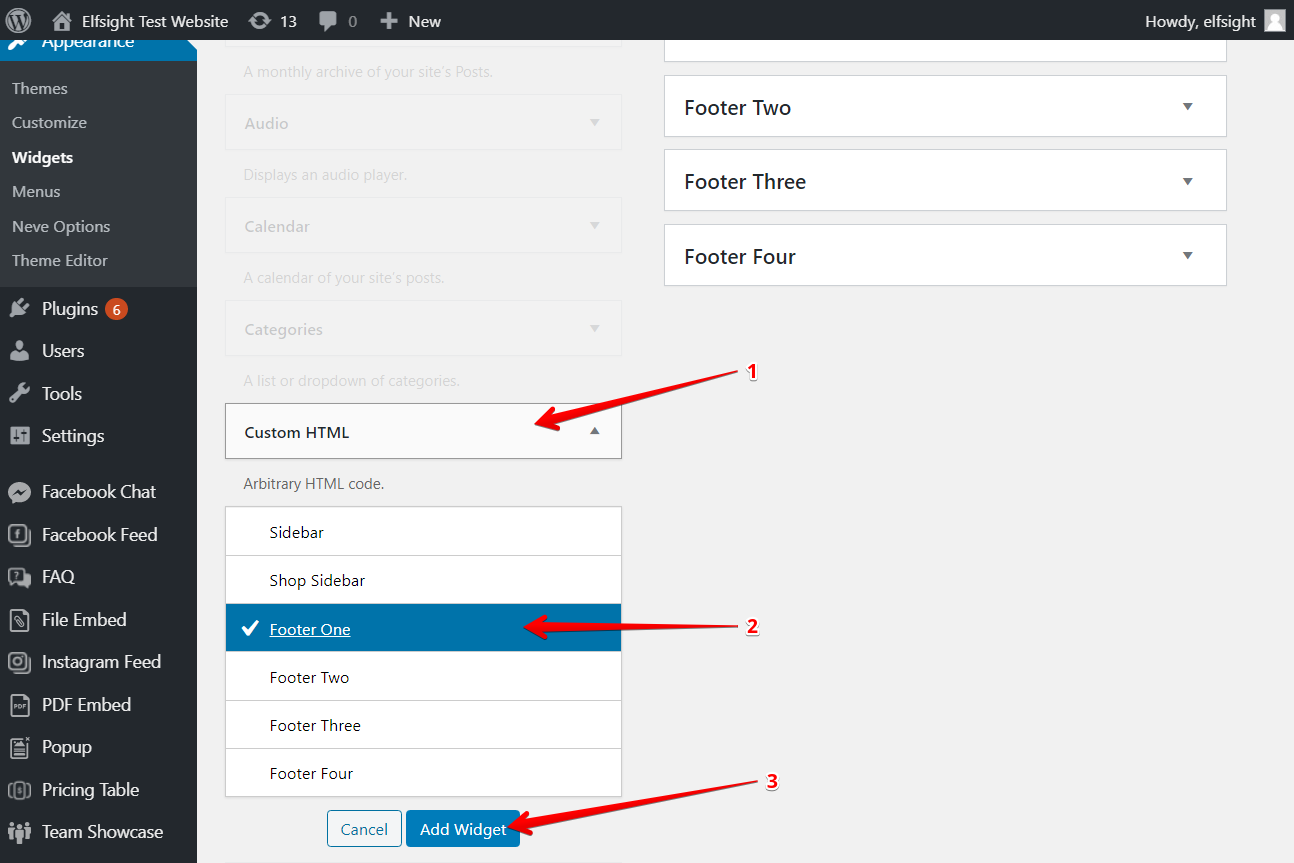Open the Facebook Chat plugin panel
Viewport: 1294px width, 863px height.
(x=99, y=491)
